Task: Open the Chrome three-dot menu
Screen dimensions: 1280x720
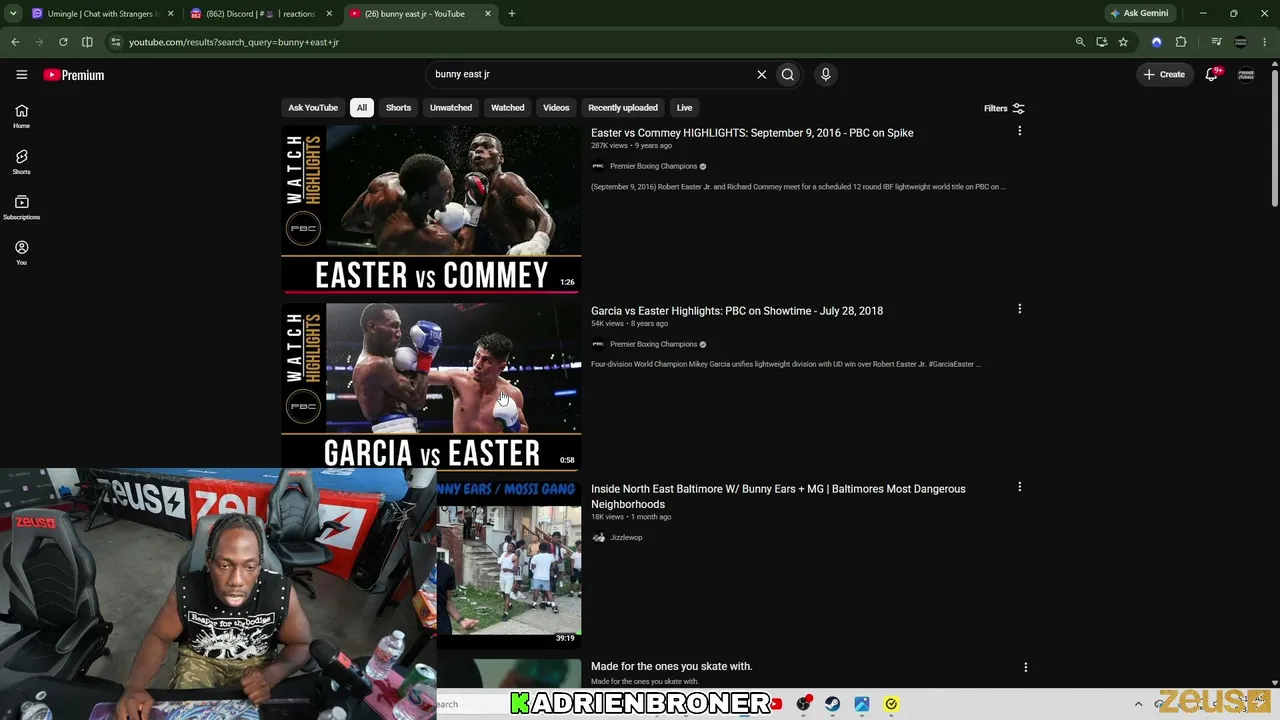Action: [1265, 42]
